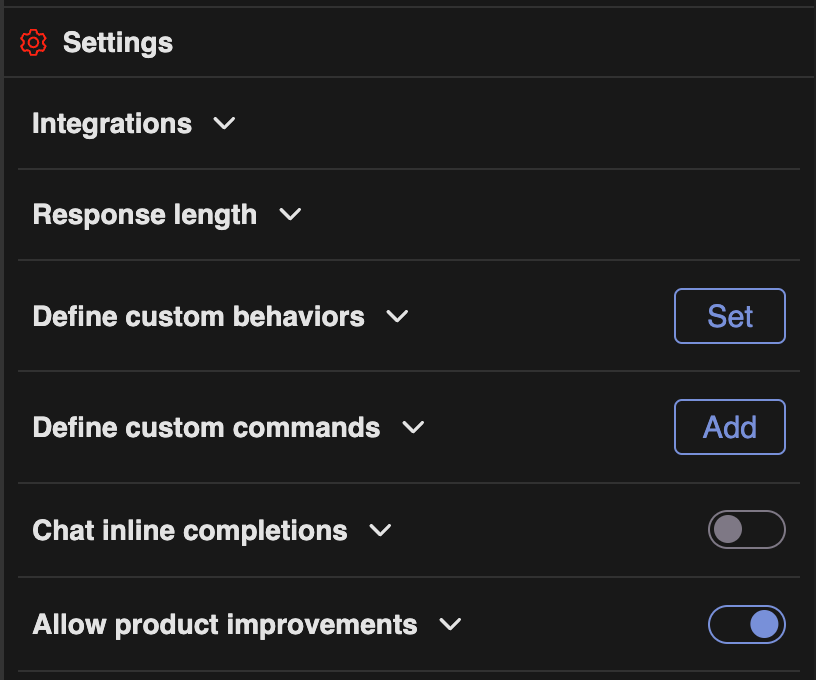Click the Define custom commands label

pyautogui.click(x=206, y=428)
